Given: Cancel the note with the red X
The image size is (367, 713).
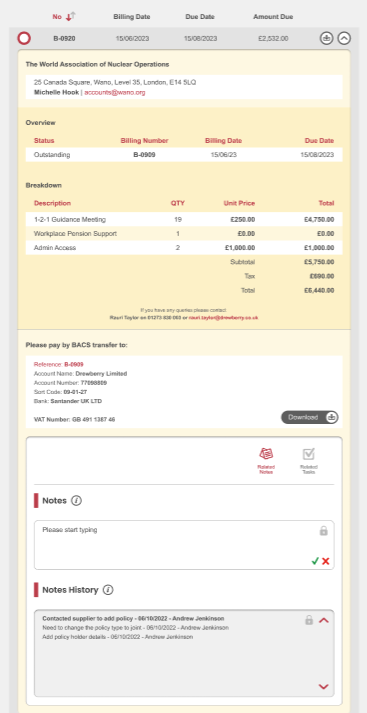Looking at the screenshot, I should 326,561.
